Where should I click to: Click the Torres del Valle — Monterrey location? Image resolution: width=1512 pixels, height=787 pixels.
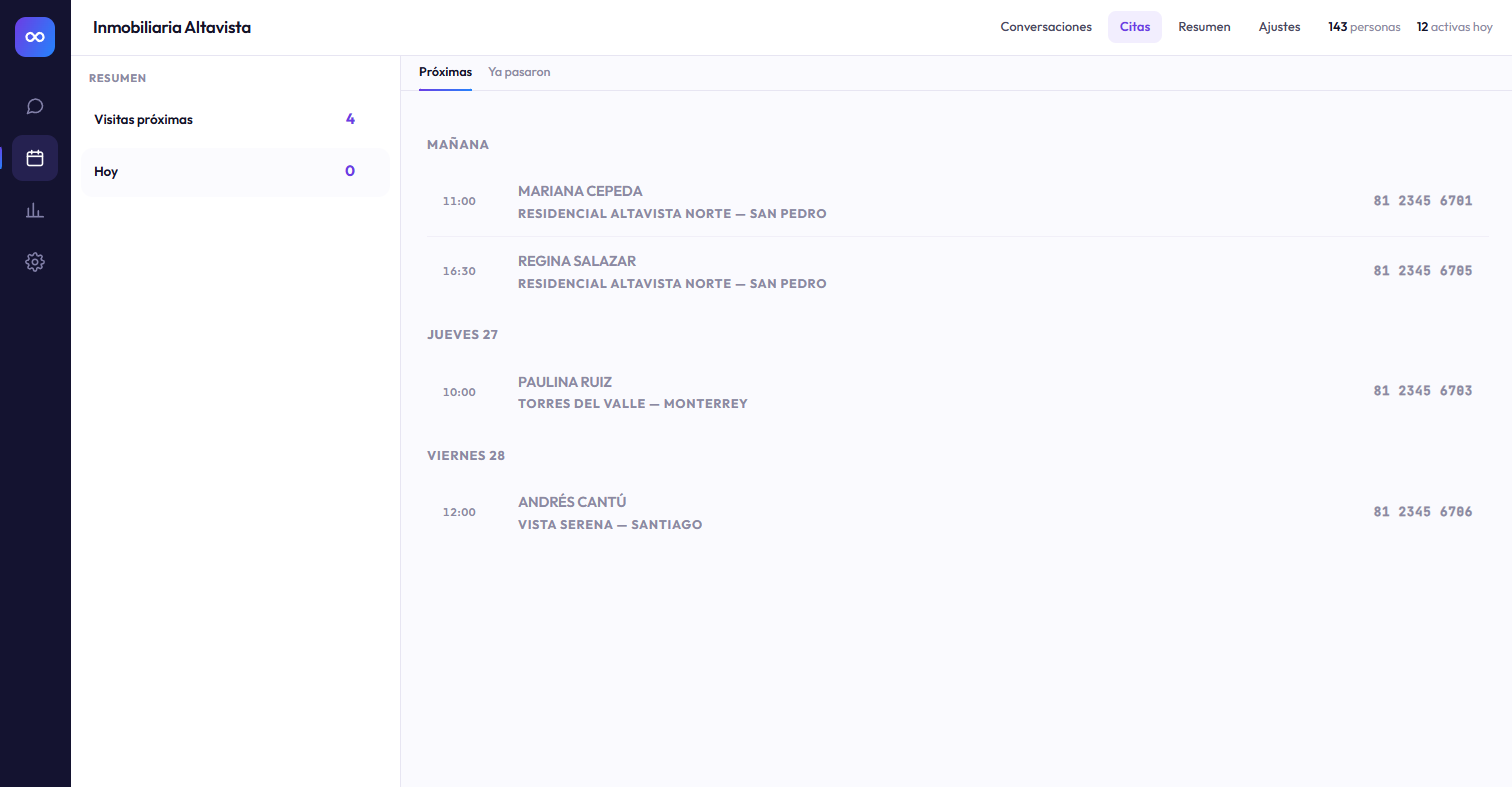[x=633, y=404]
